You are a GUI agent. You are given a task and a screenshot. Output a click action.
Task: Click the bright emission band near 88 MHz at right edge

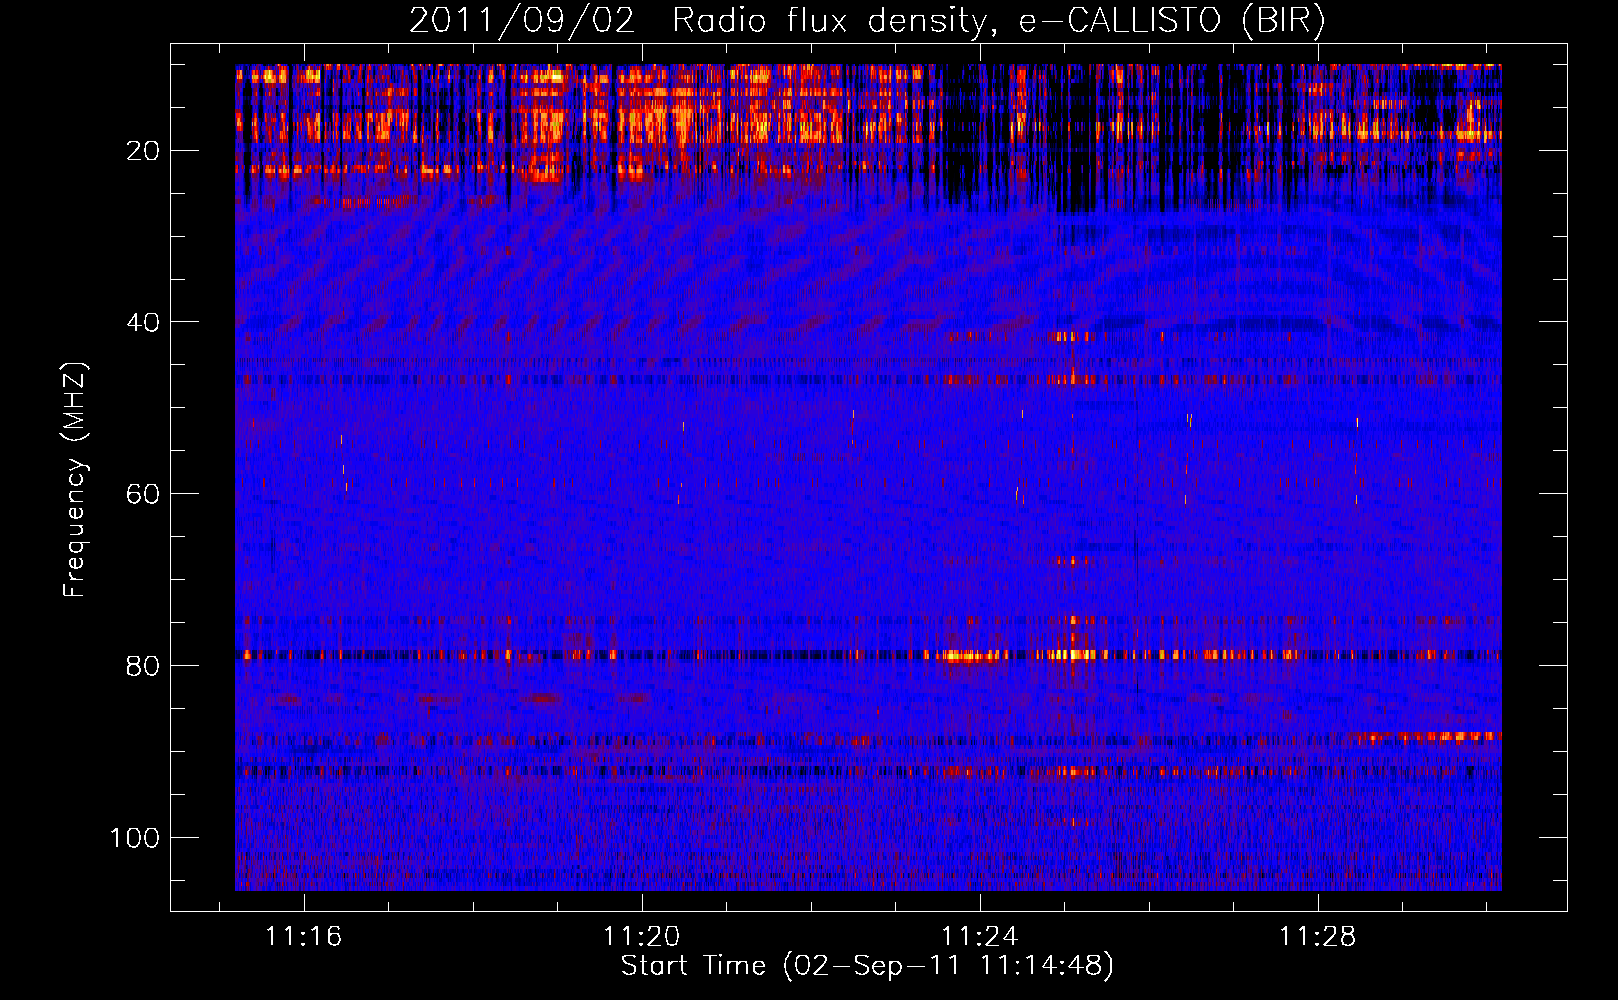point(1425,737)
